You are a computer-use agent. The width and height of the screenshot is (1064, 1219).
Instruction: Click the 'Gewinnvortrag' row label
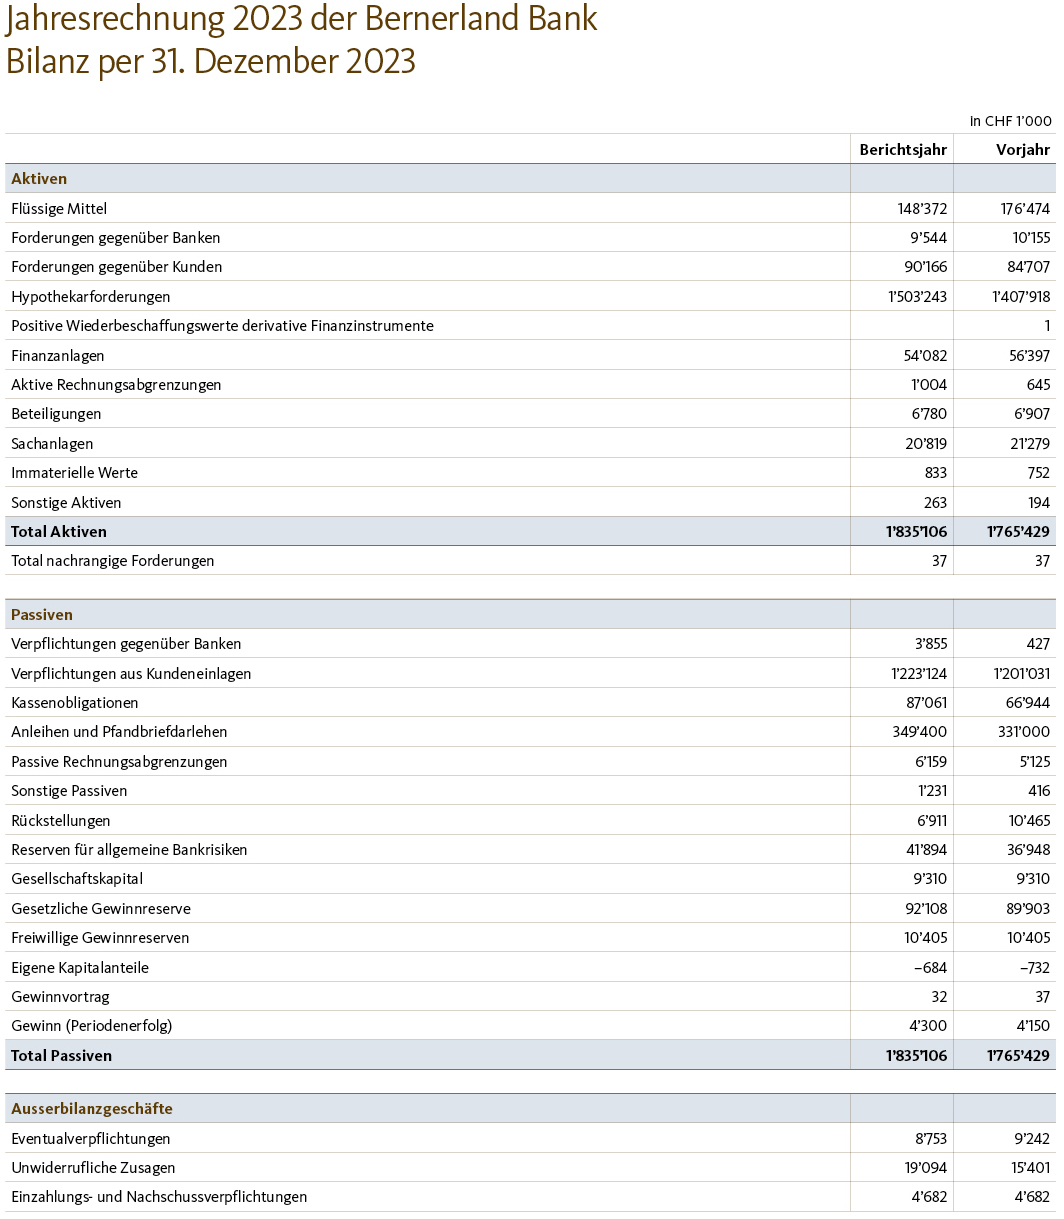(x=60, y=997)
